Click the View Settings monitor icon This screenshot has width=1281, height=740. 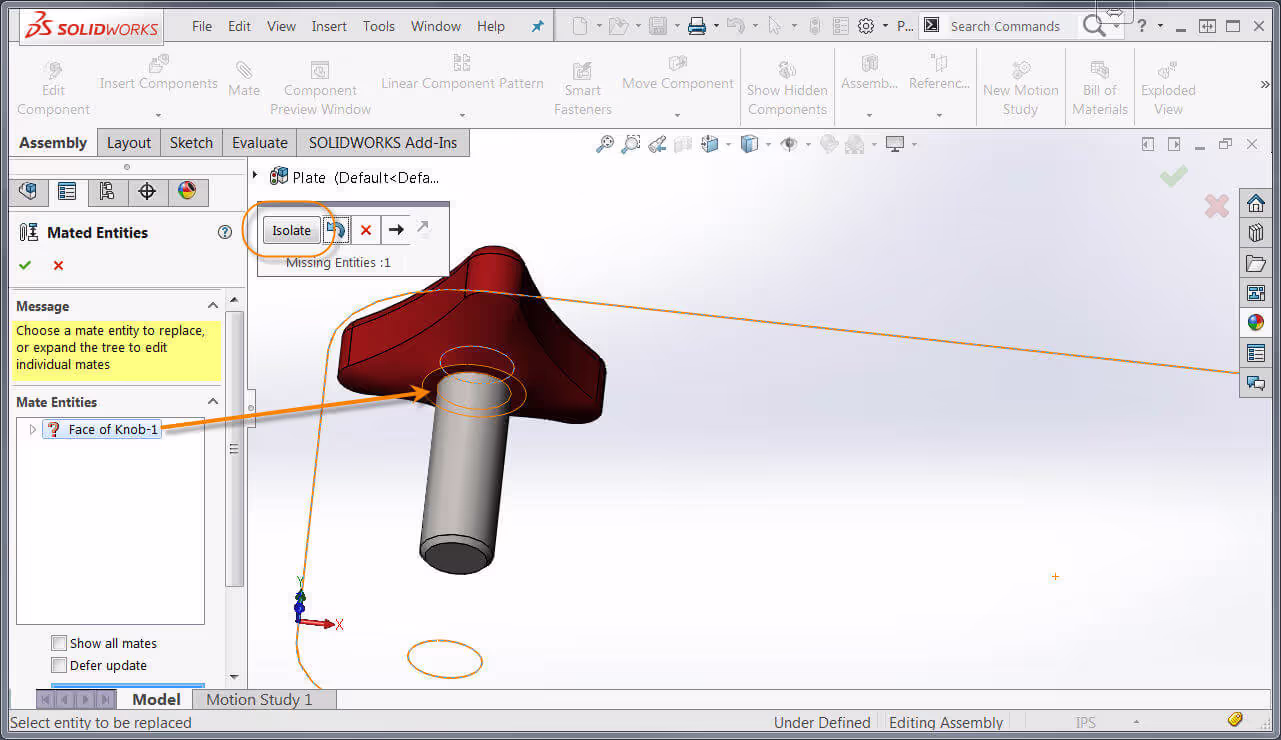pyautogui.click(x=894, y=144)
